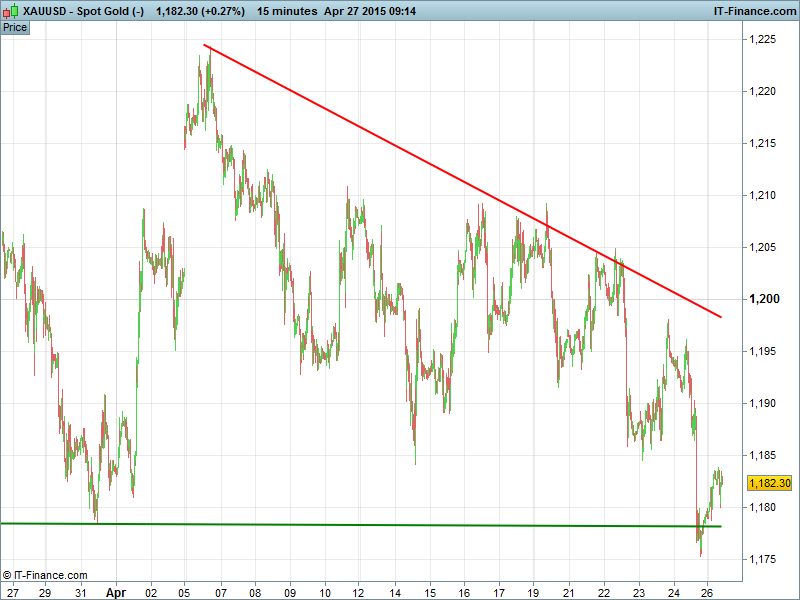This screenshot has width=800, height=600.
Task: Click the © IT-Finance.com copyright text
Action: click(x=45, y=575)
